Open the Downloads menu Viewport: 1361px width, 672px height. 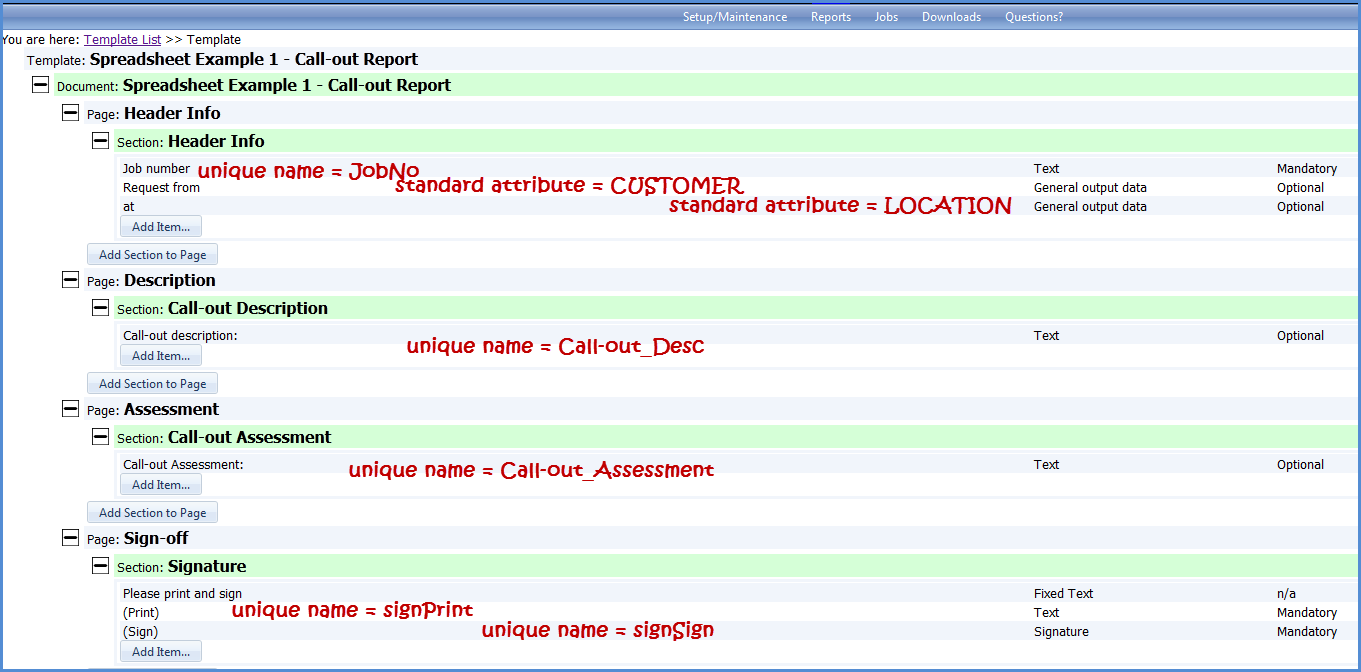click(951, 16)
